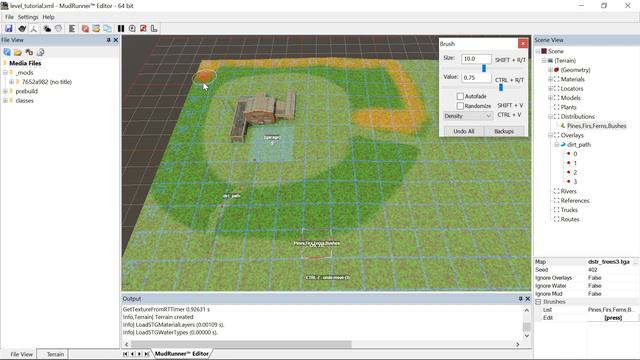Click the L-shaped toolbar icon
This screenshot has width=640, height=360.
click(x=154, y=29)
